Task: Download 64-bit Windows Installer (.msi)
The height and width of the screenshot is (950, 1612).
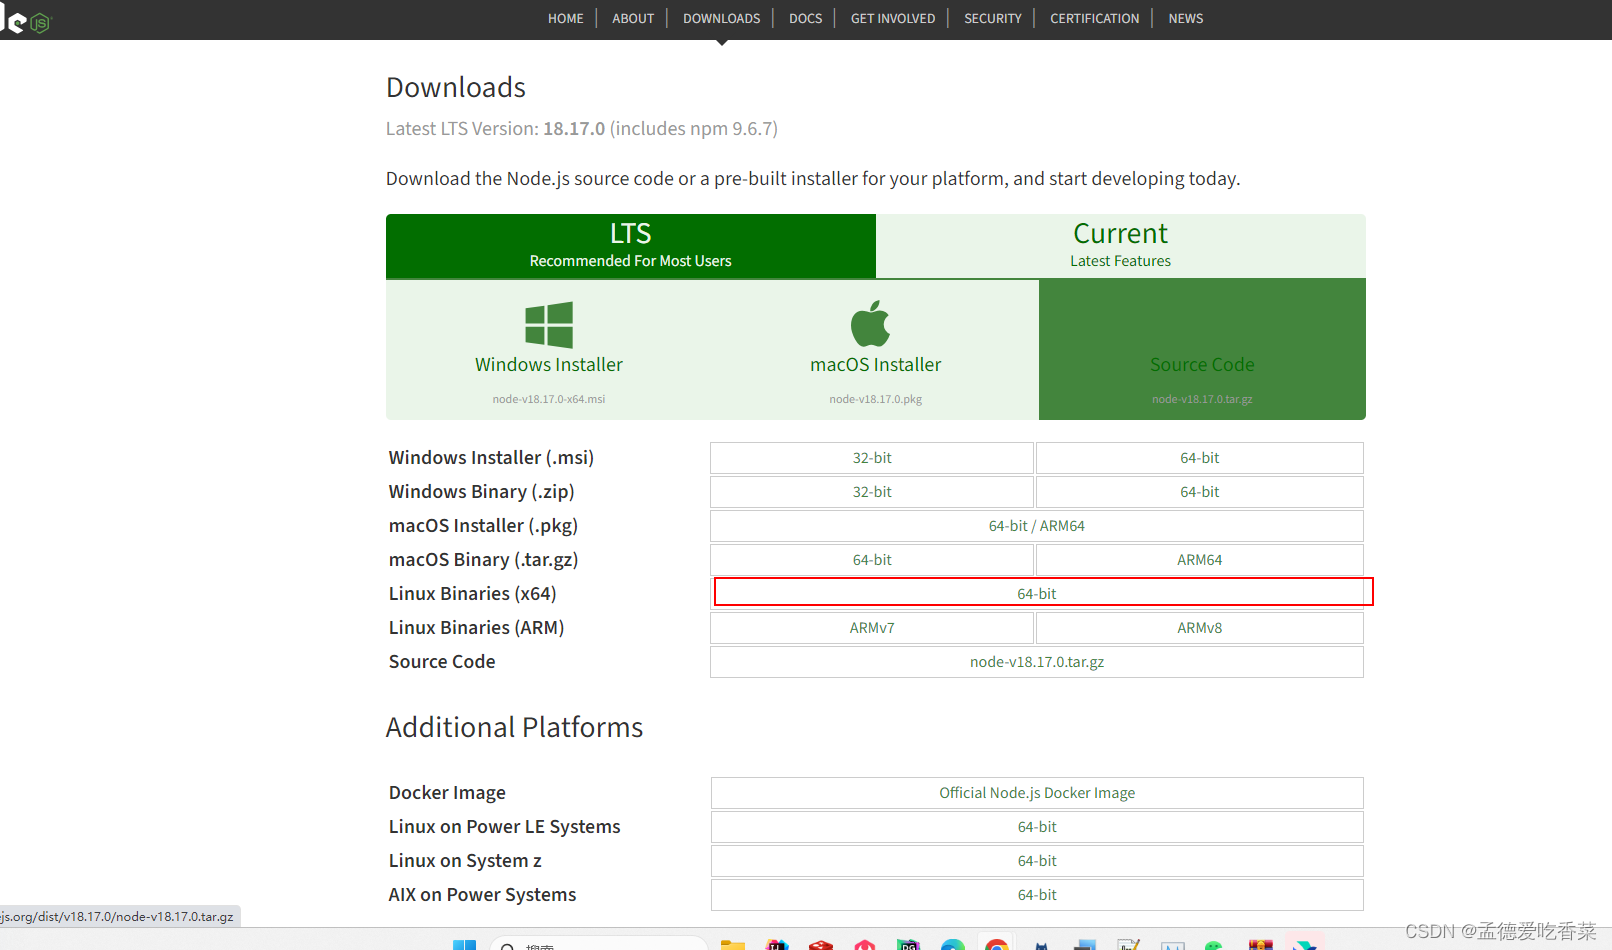Action: tap(1200, 458)
